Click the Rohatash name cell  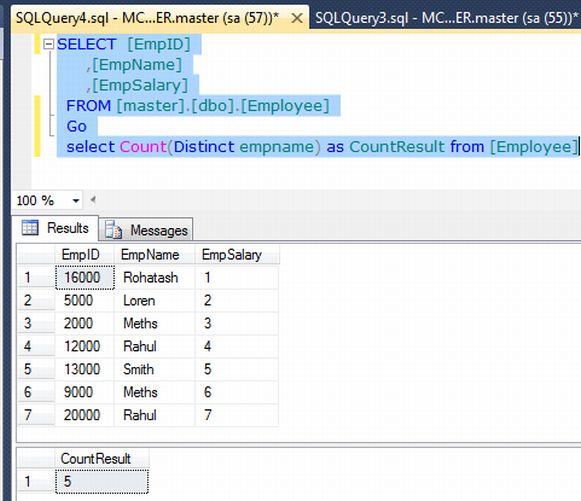[155, 277]
